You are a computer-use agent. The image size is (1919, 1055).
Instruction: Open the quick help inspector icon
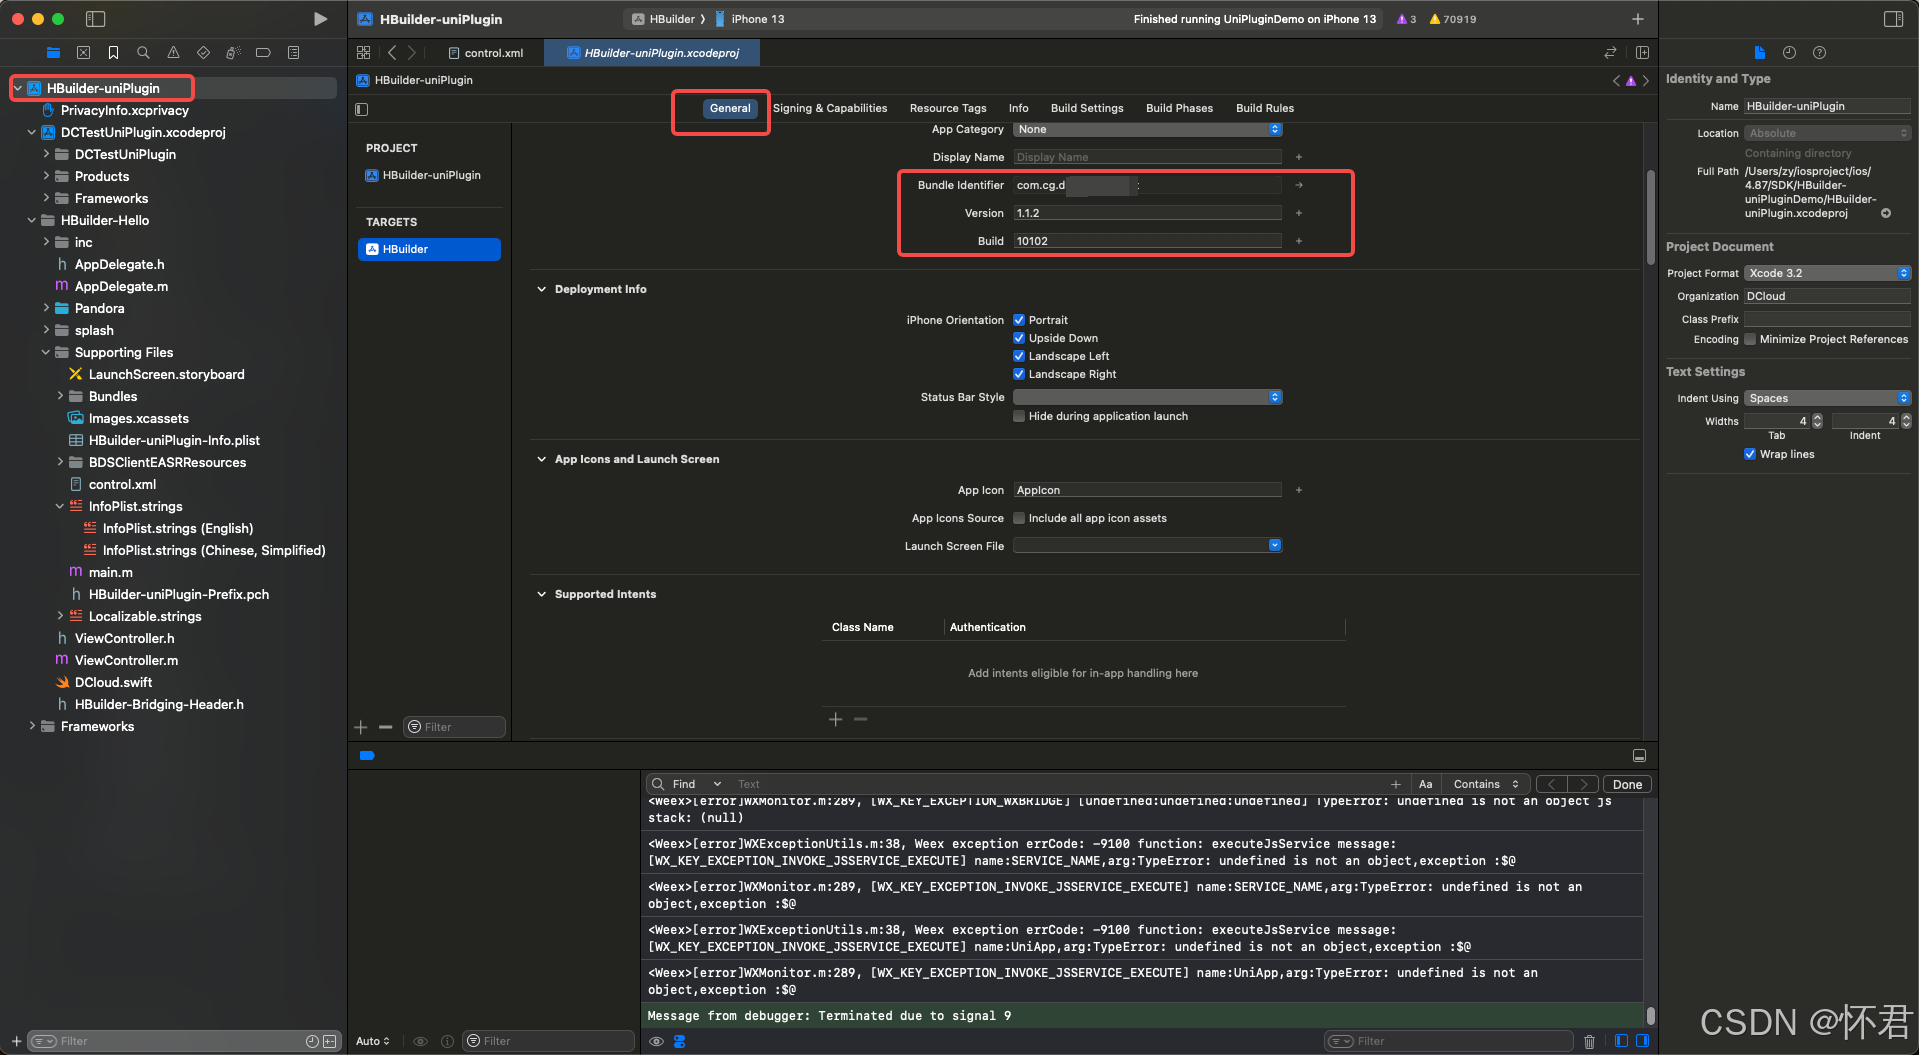pos(1820,52)
